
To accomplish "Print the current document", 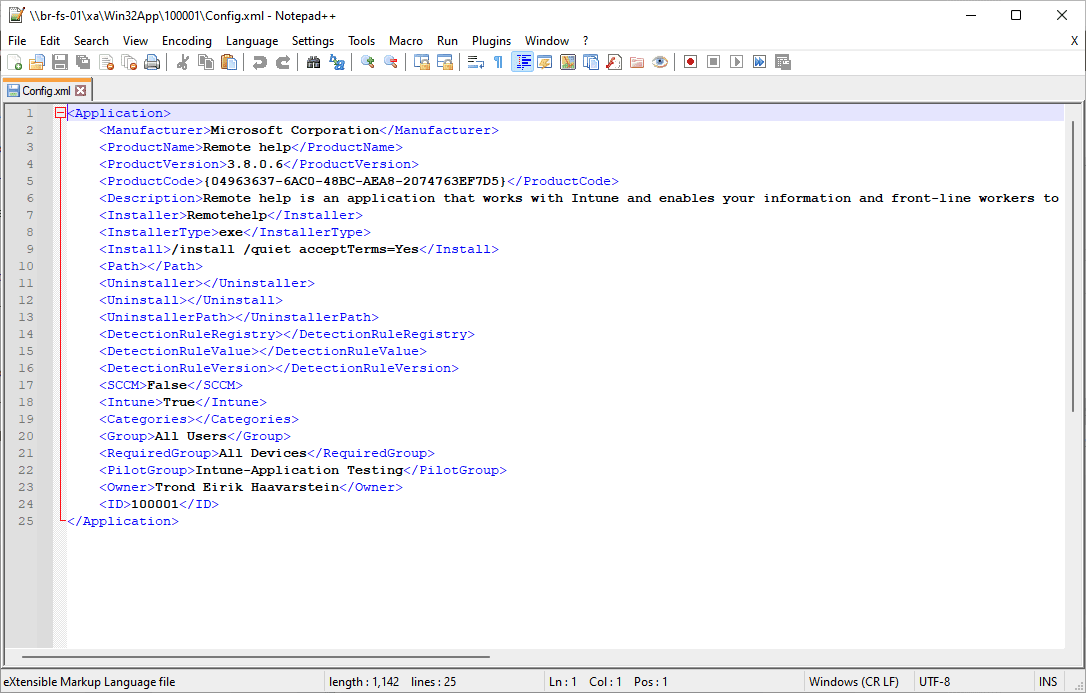I will coord(151,61).
